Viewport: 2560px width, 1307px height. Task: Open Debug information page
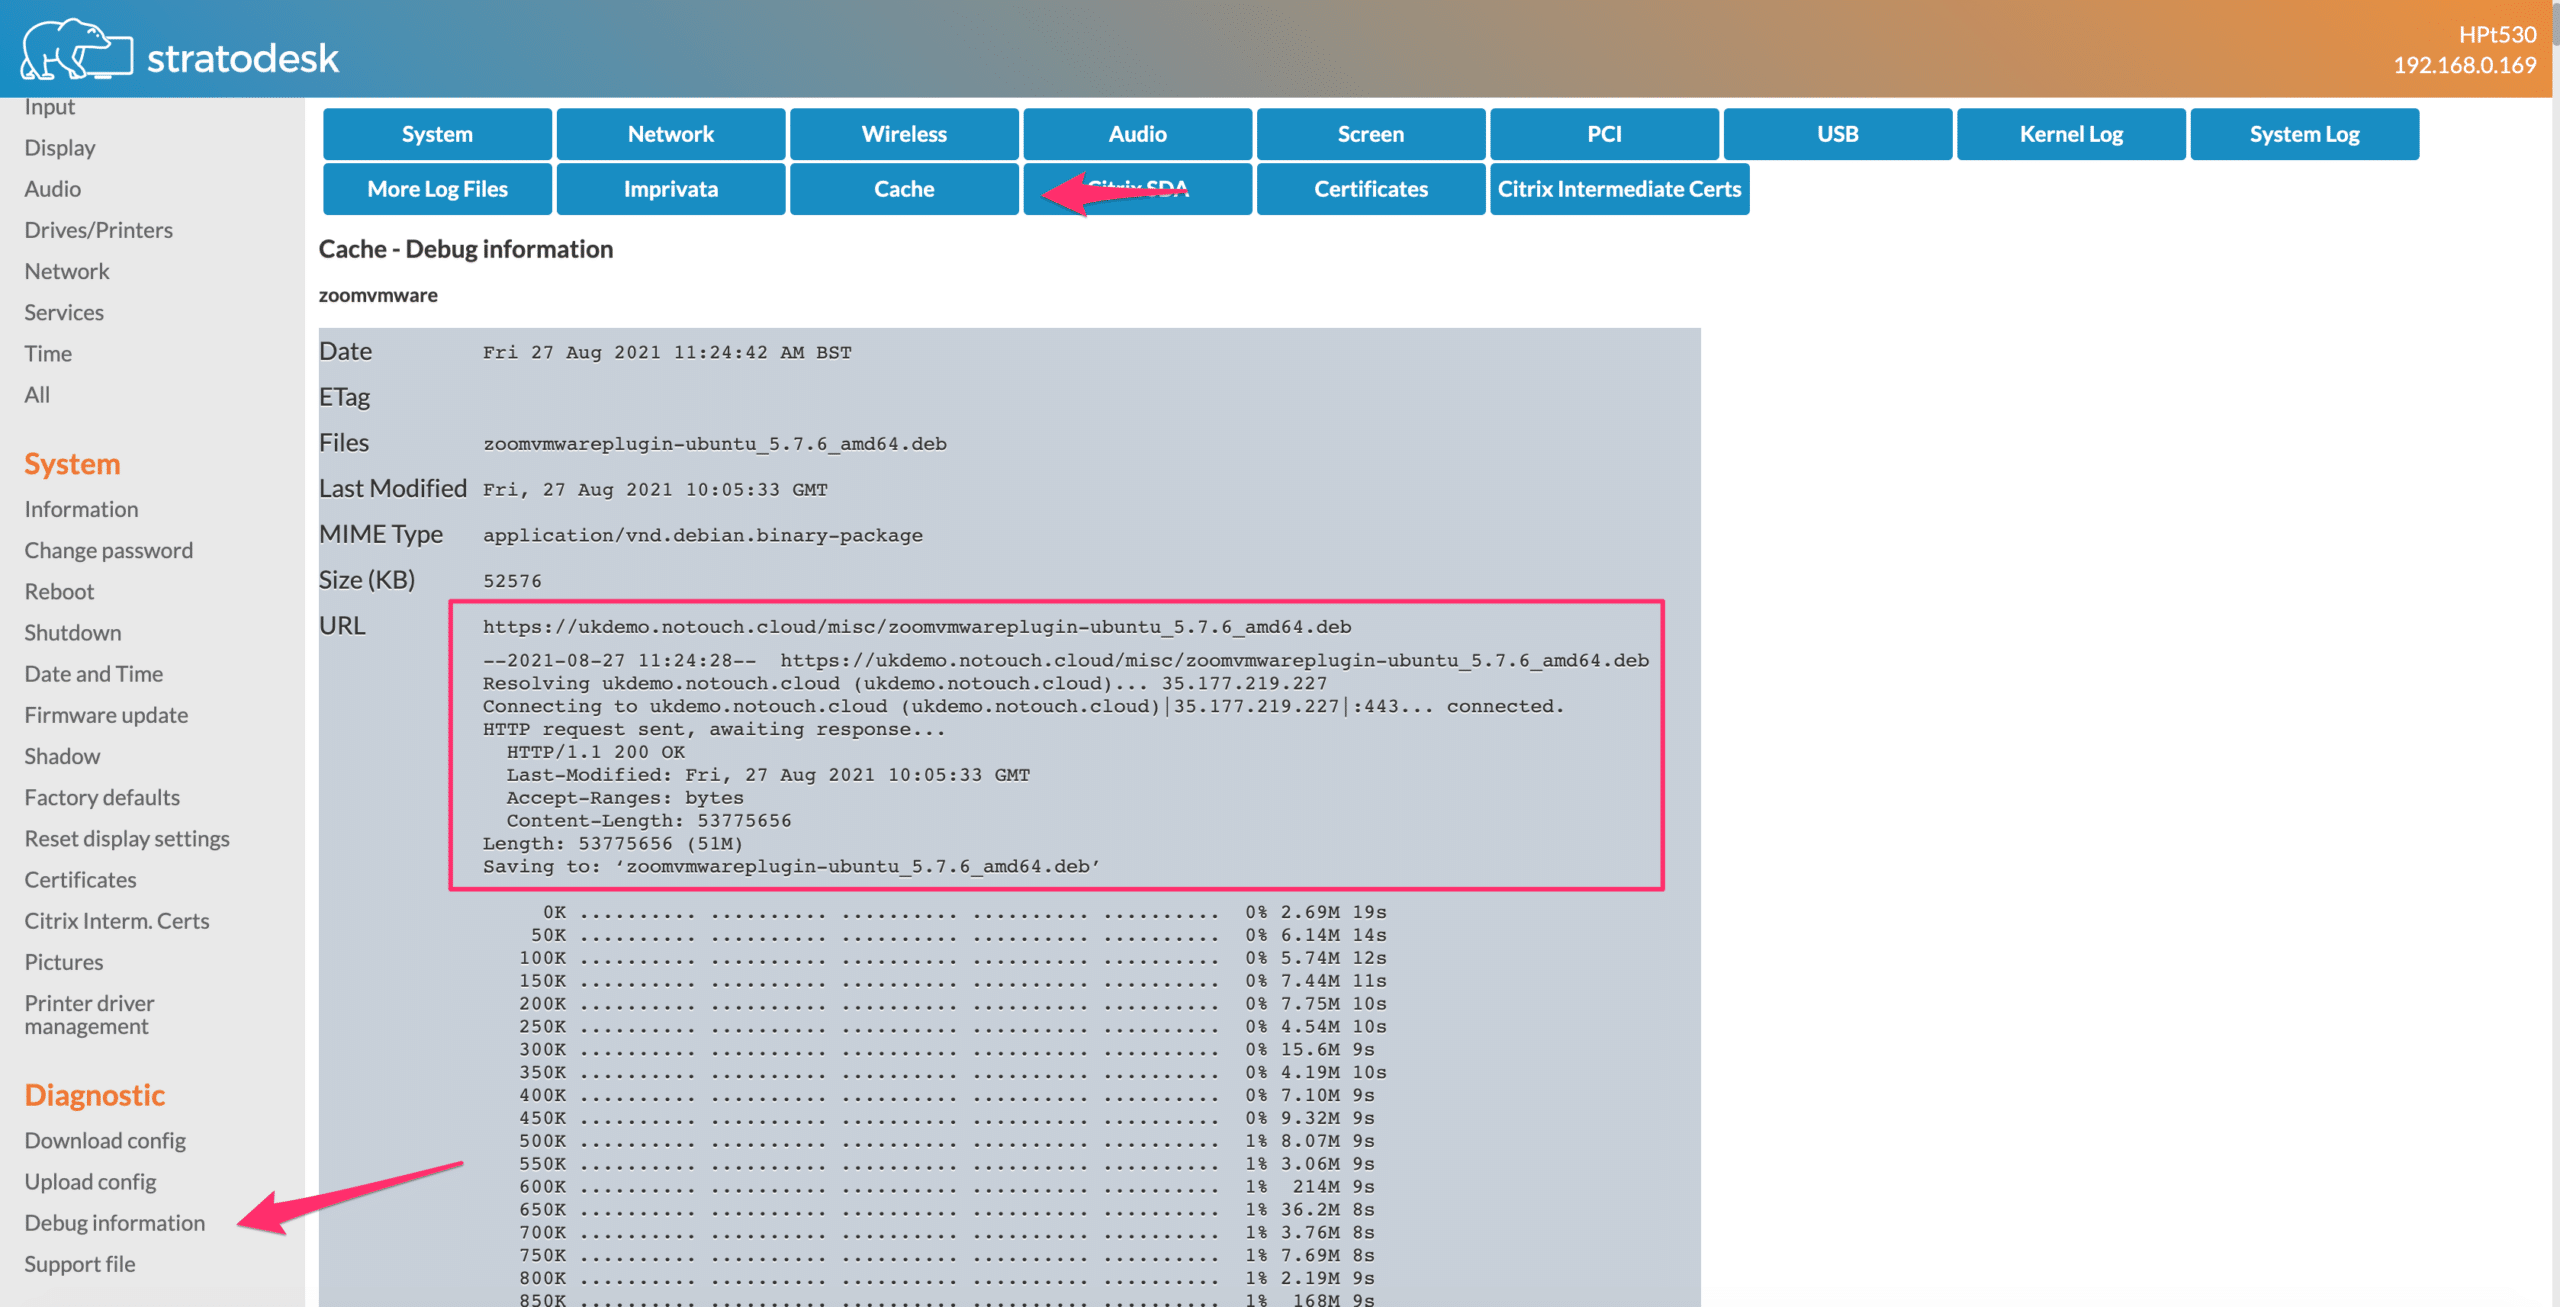point(115,1222)
